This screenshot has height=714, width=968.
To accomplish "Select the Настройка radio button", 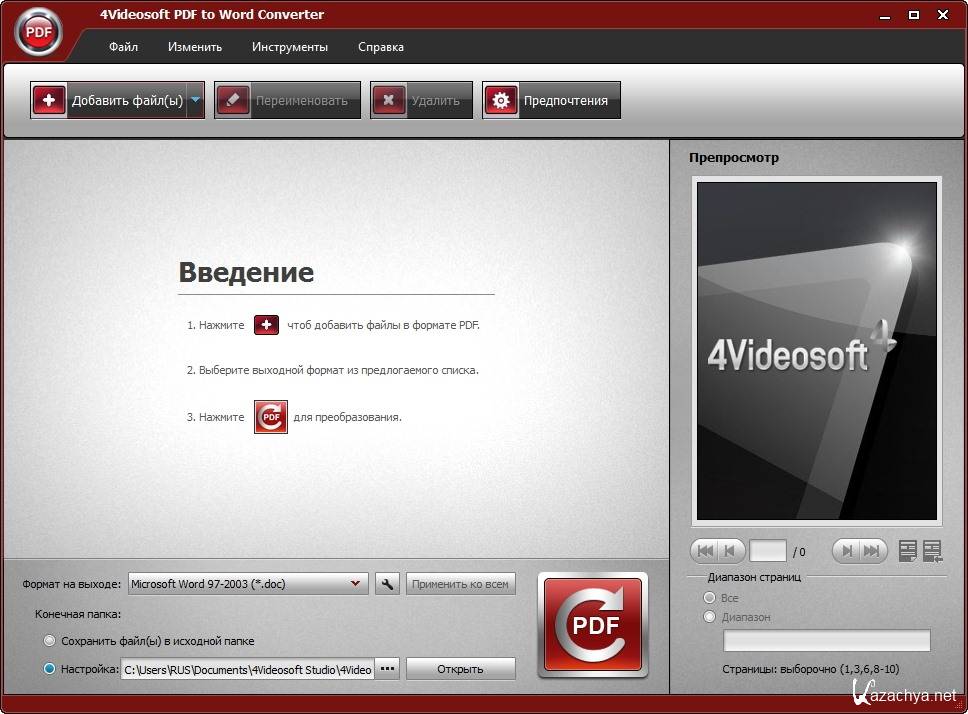I will coord(49,668).
